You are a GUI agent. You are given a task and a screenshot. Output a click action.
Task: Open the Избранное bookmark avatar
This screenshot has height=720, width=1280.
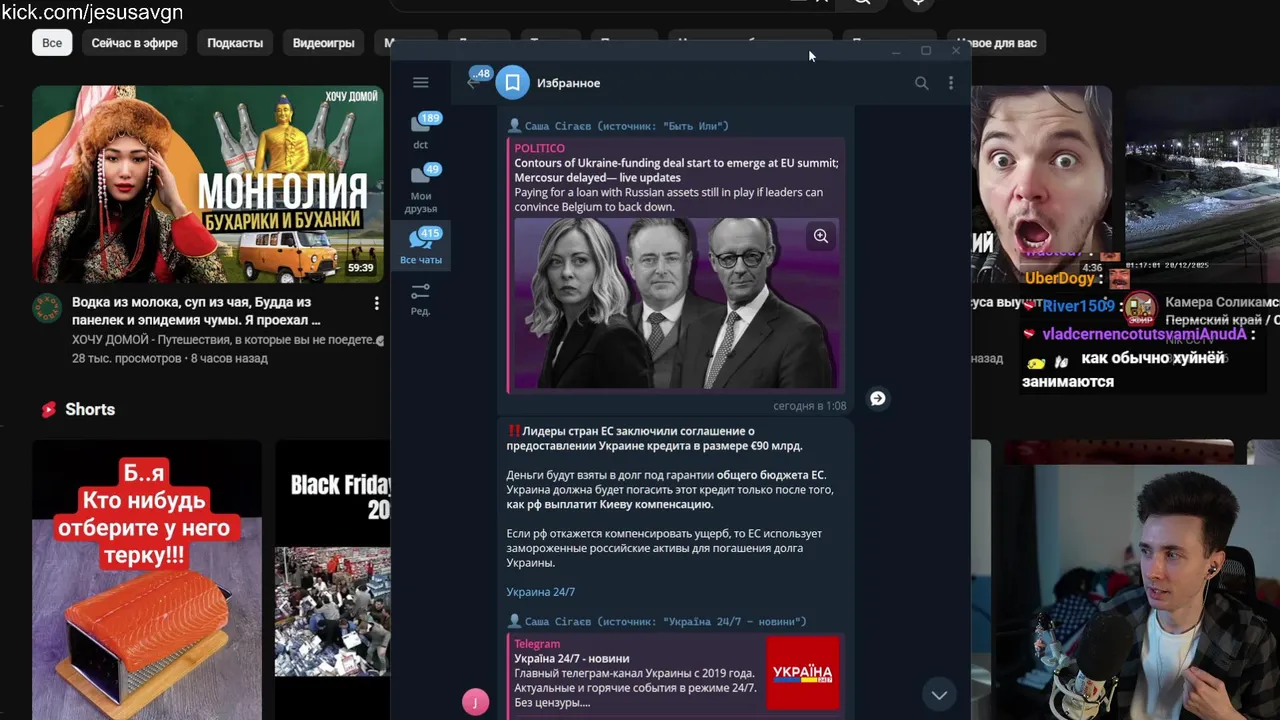512,83
